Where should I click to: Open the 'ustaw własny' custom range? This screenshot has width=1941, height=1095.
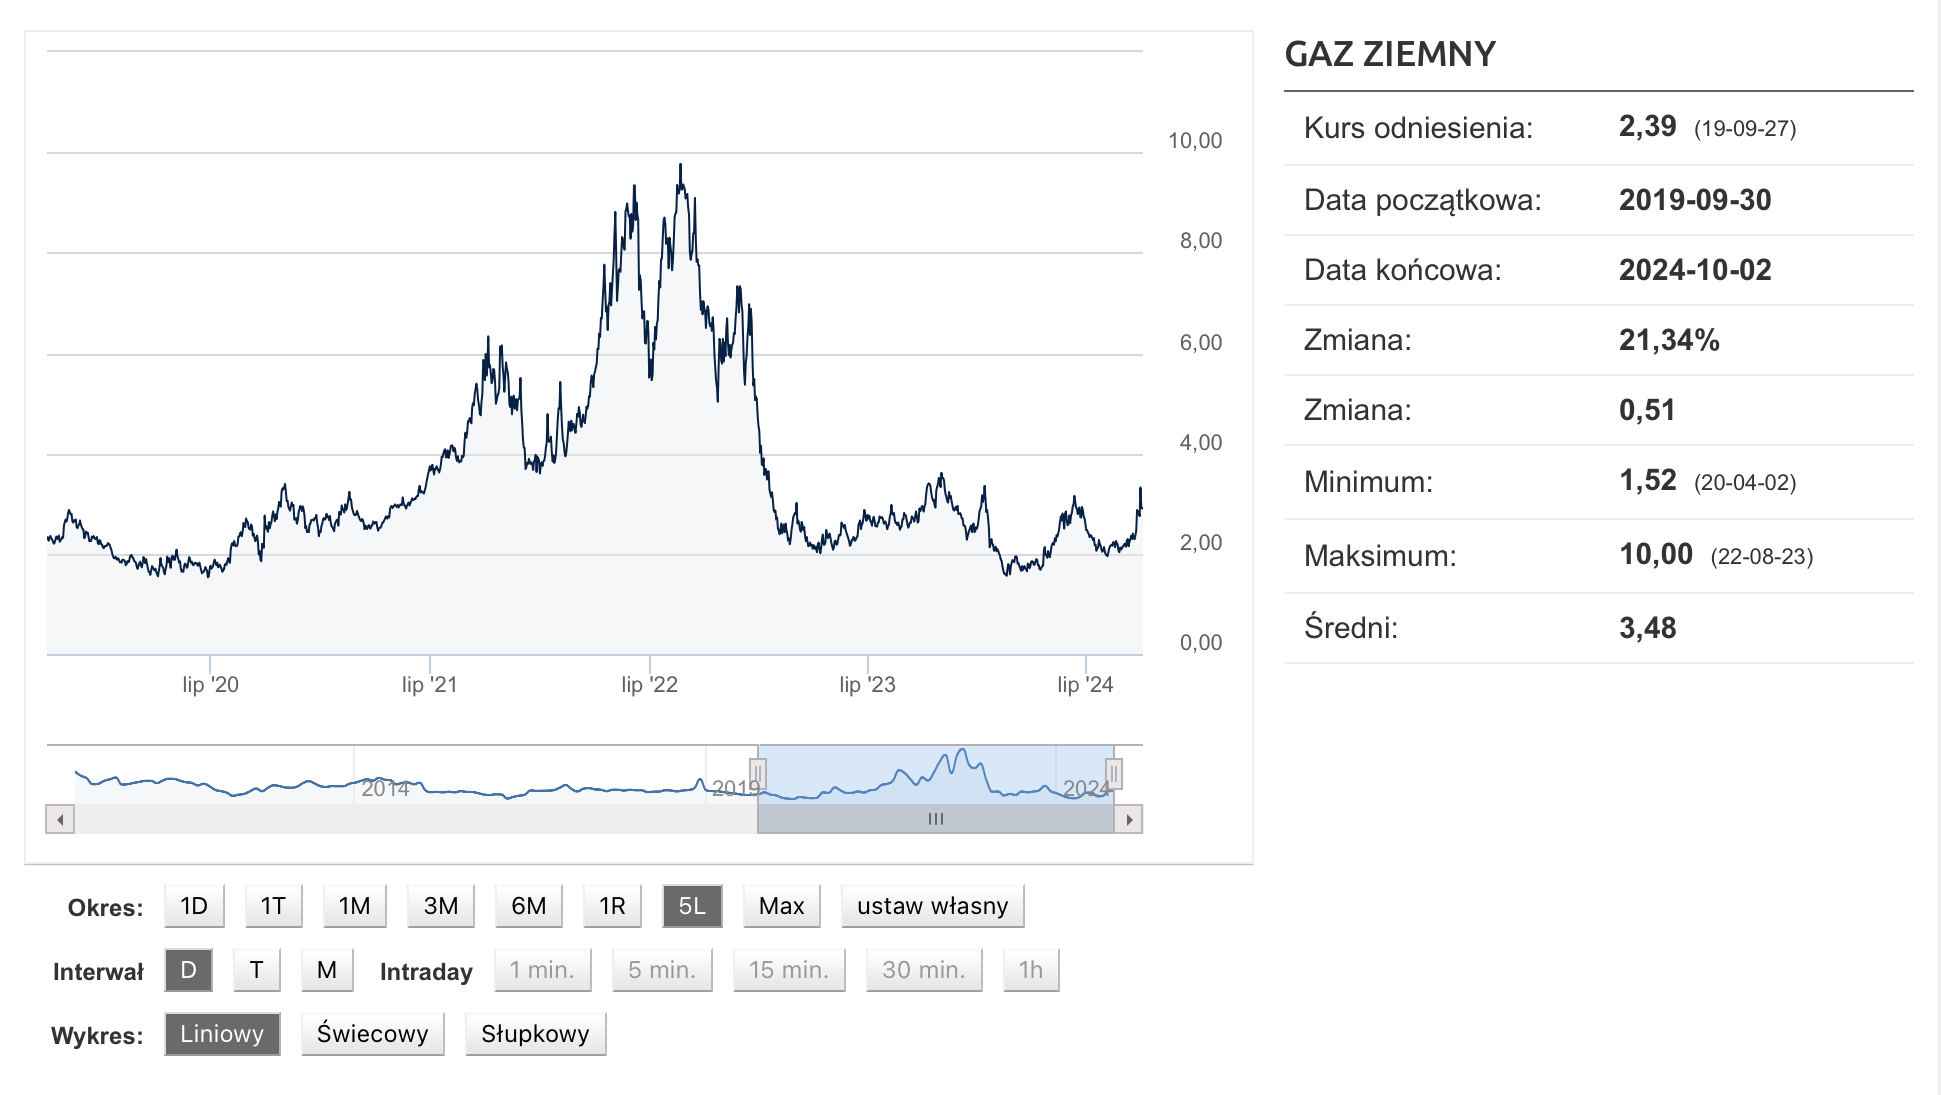932,906
